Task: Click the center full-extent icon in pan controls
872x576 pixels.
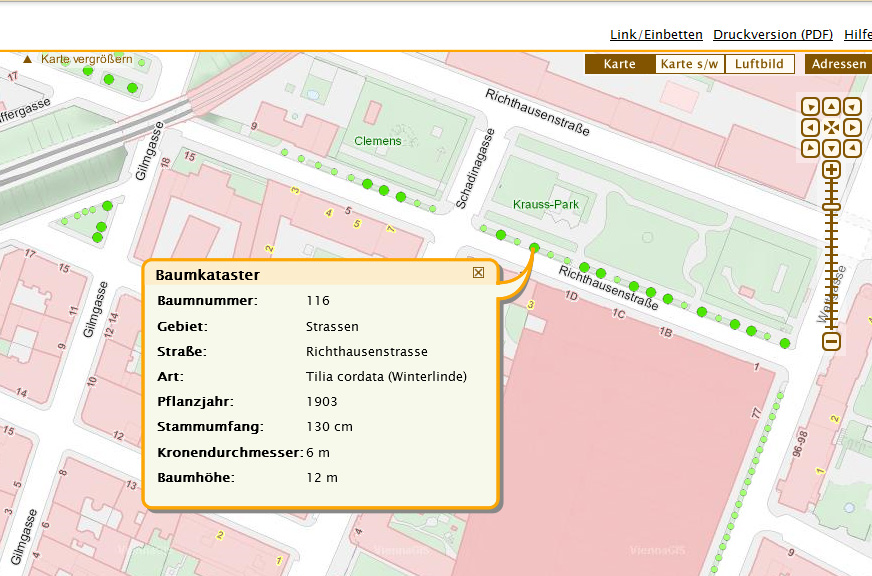Action: tap(831, 128)
